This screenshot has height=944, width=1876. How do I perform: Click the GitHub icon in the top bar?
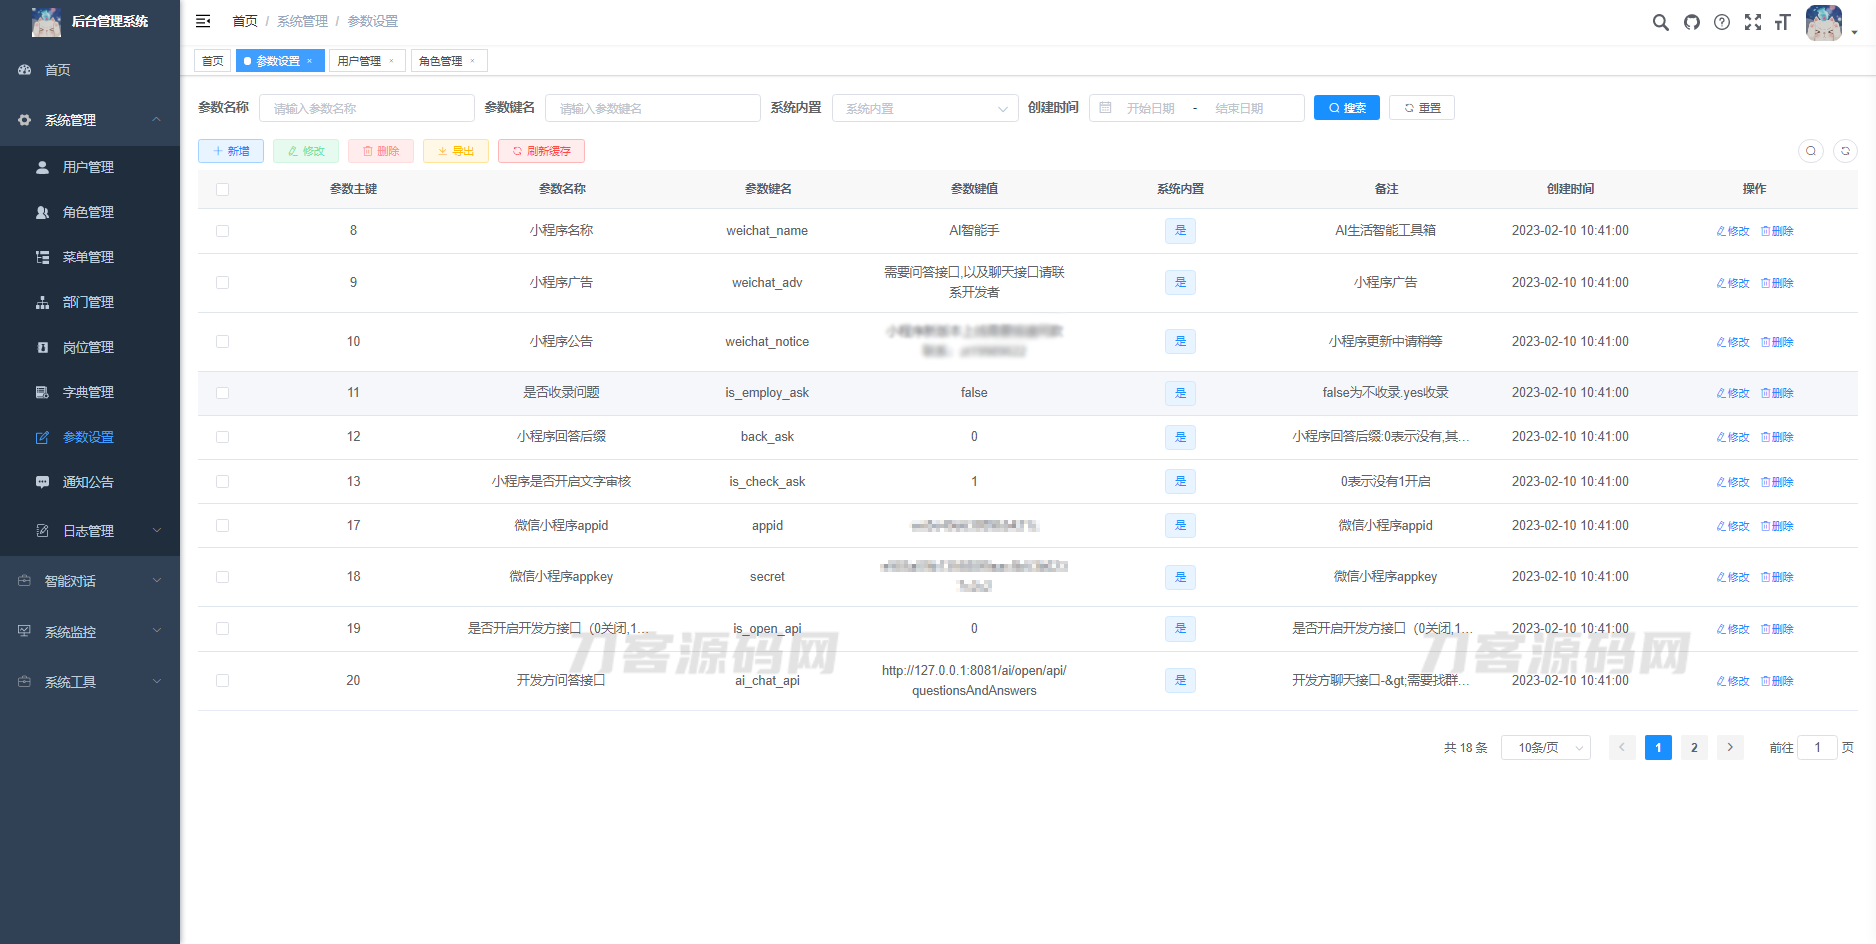(1691, 21)
